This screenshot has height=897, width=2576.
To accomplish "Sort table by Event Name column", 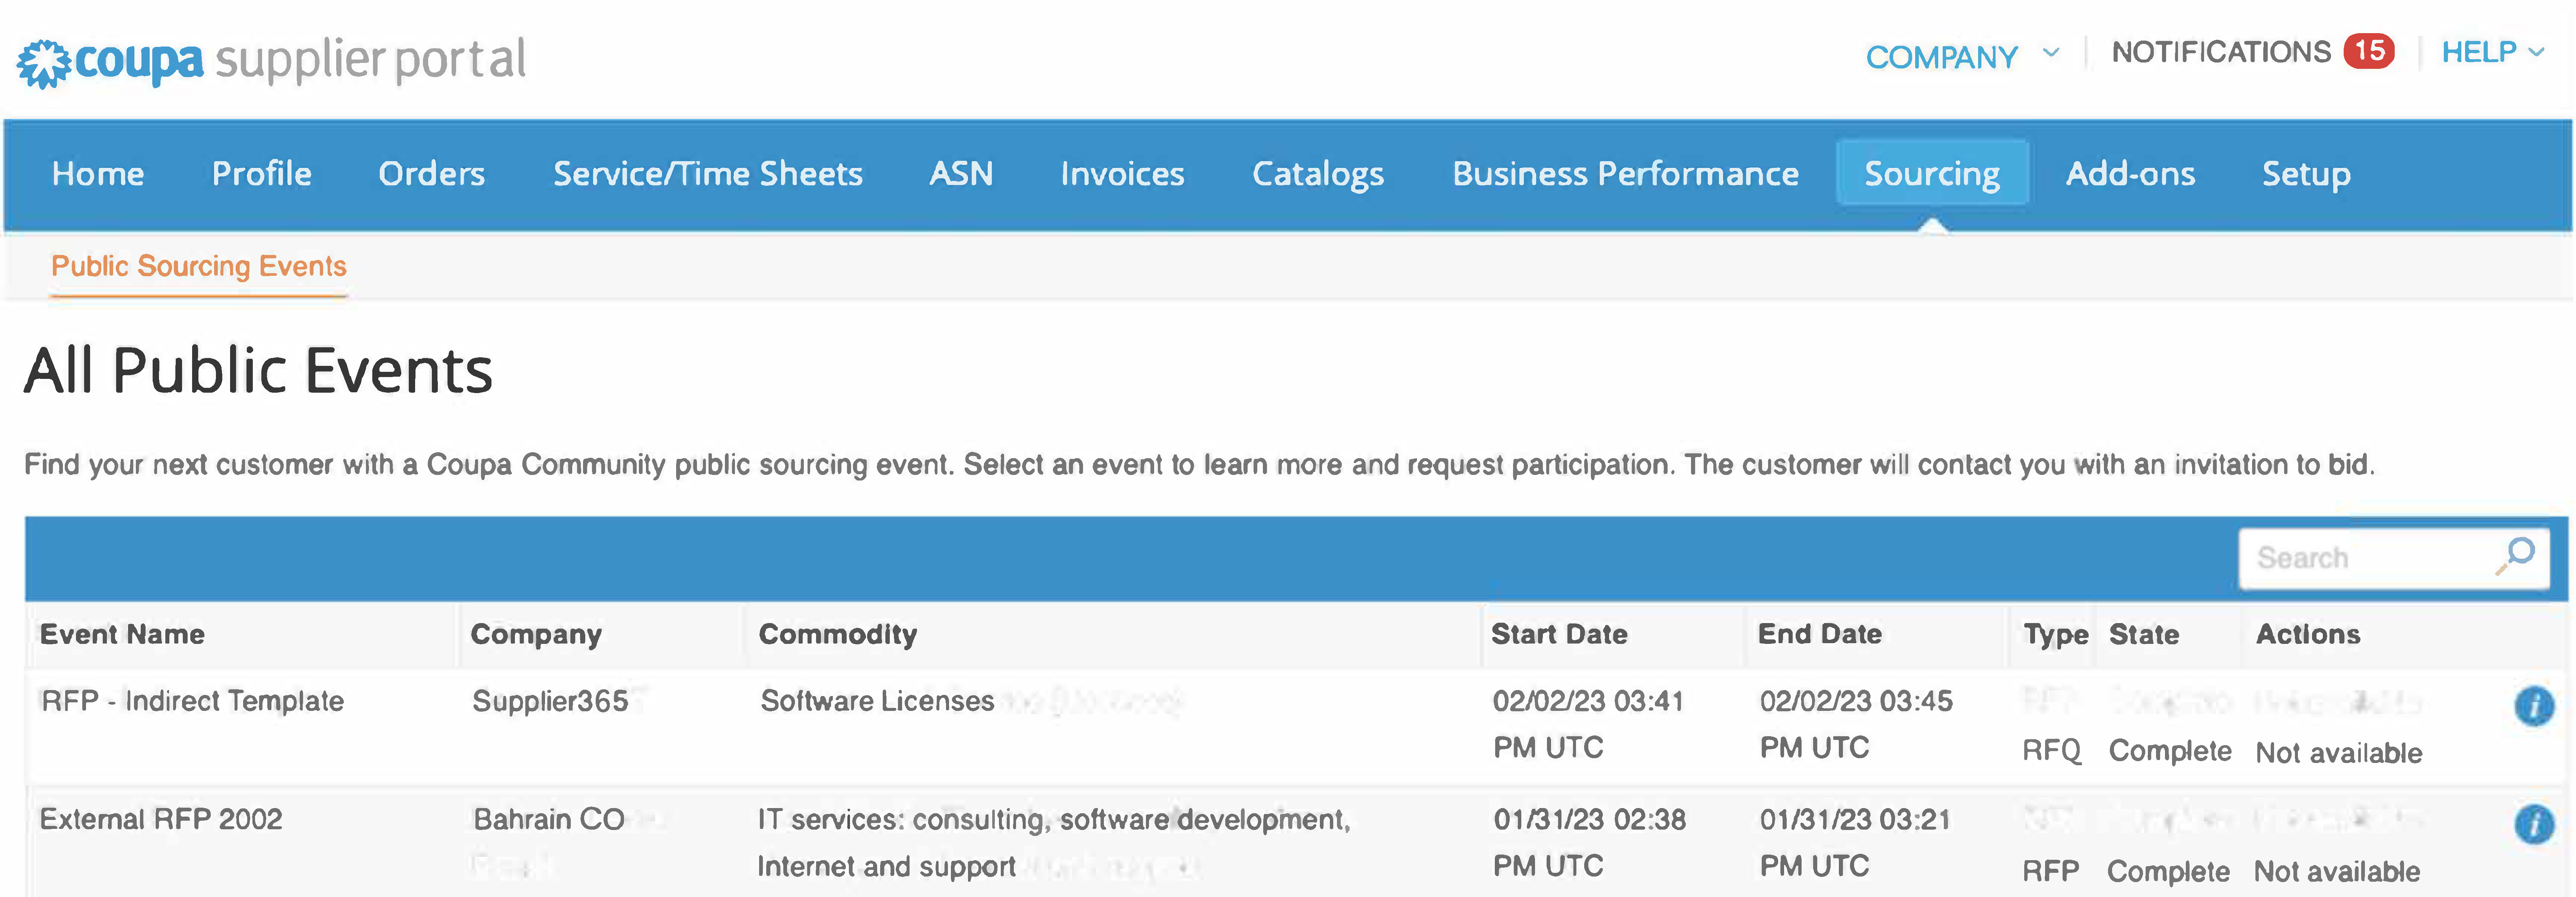I will click(x=122, y=633).
